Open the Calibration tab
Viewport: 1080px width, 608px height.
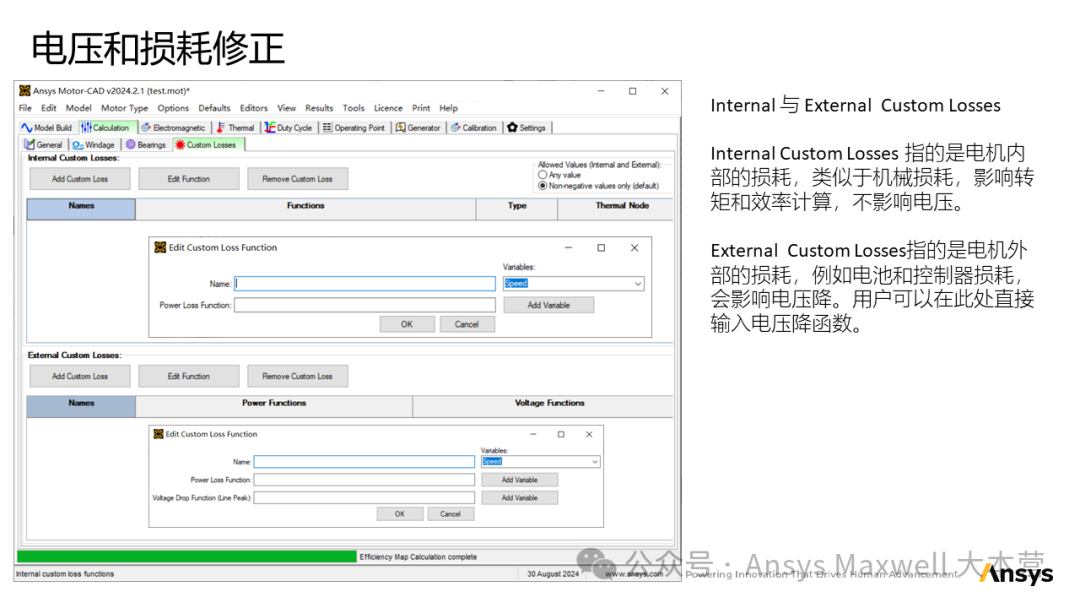pos(474,127)
